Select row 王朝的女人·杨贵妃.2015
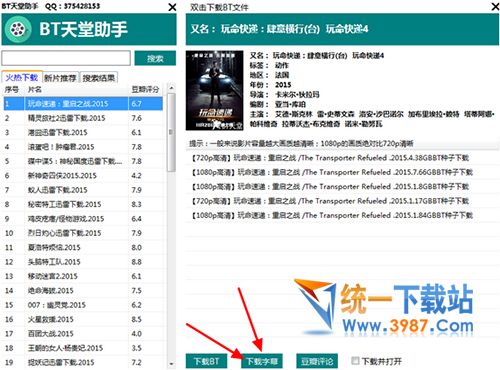This screenshot has width=500, height=370. (83, 348)
